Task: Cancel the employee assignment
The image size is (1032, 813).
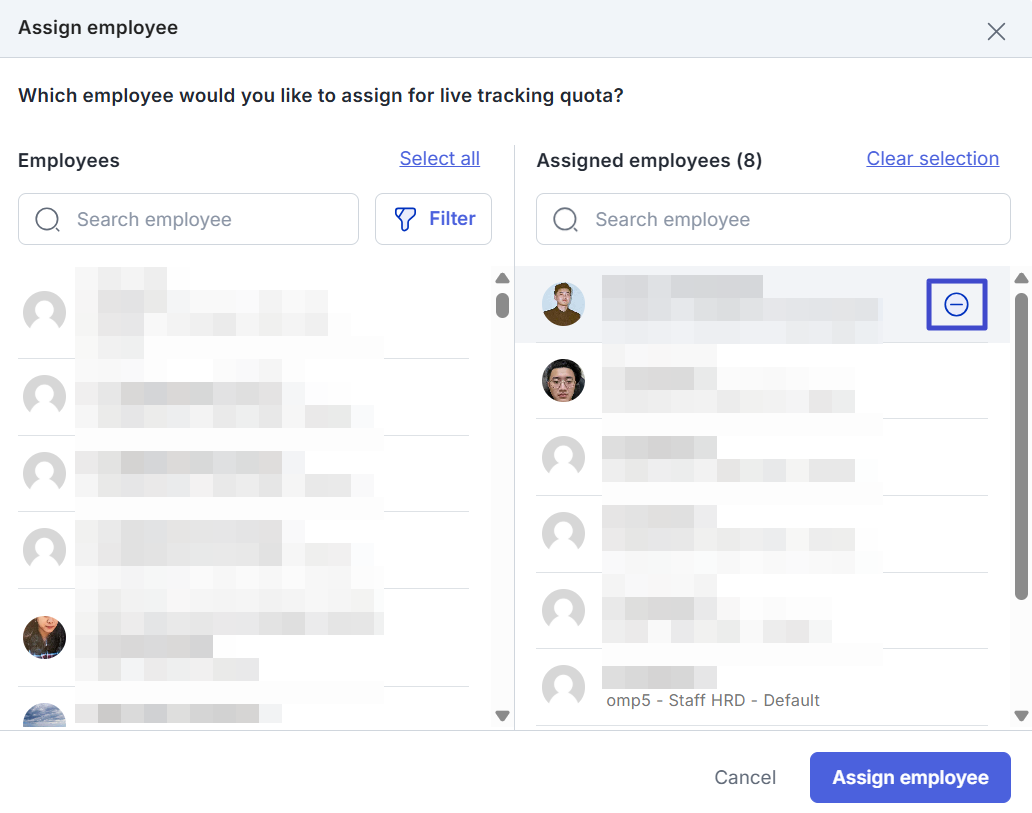Action: [x=745, y=778]
